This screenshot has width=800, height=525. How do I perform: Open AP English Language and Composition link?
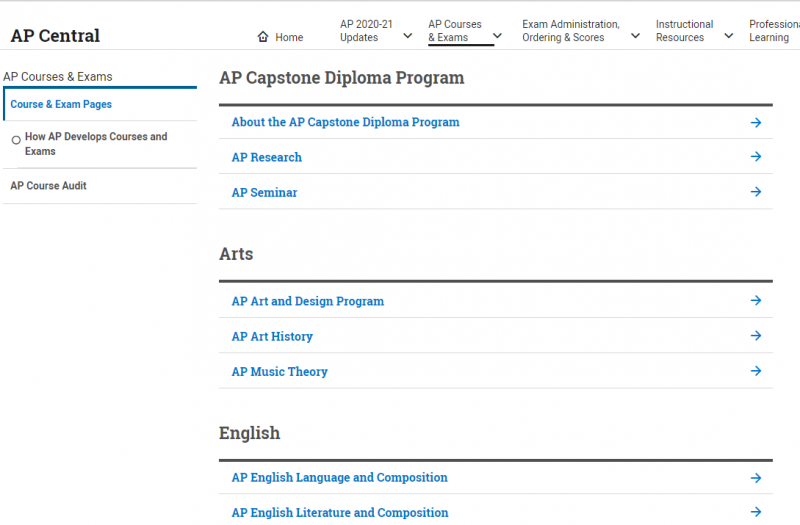click(x=339, y=478)
